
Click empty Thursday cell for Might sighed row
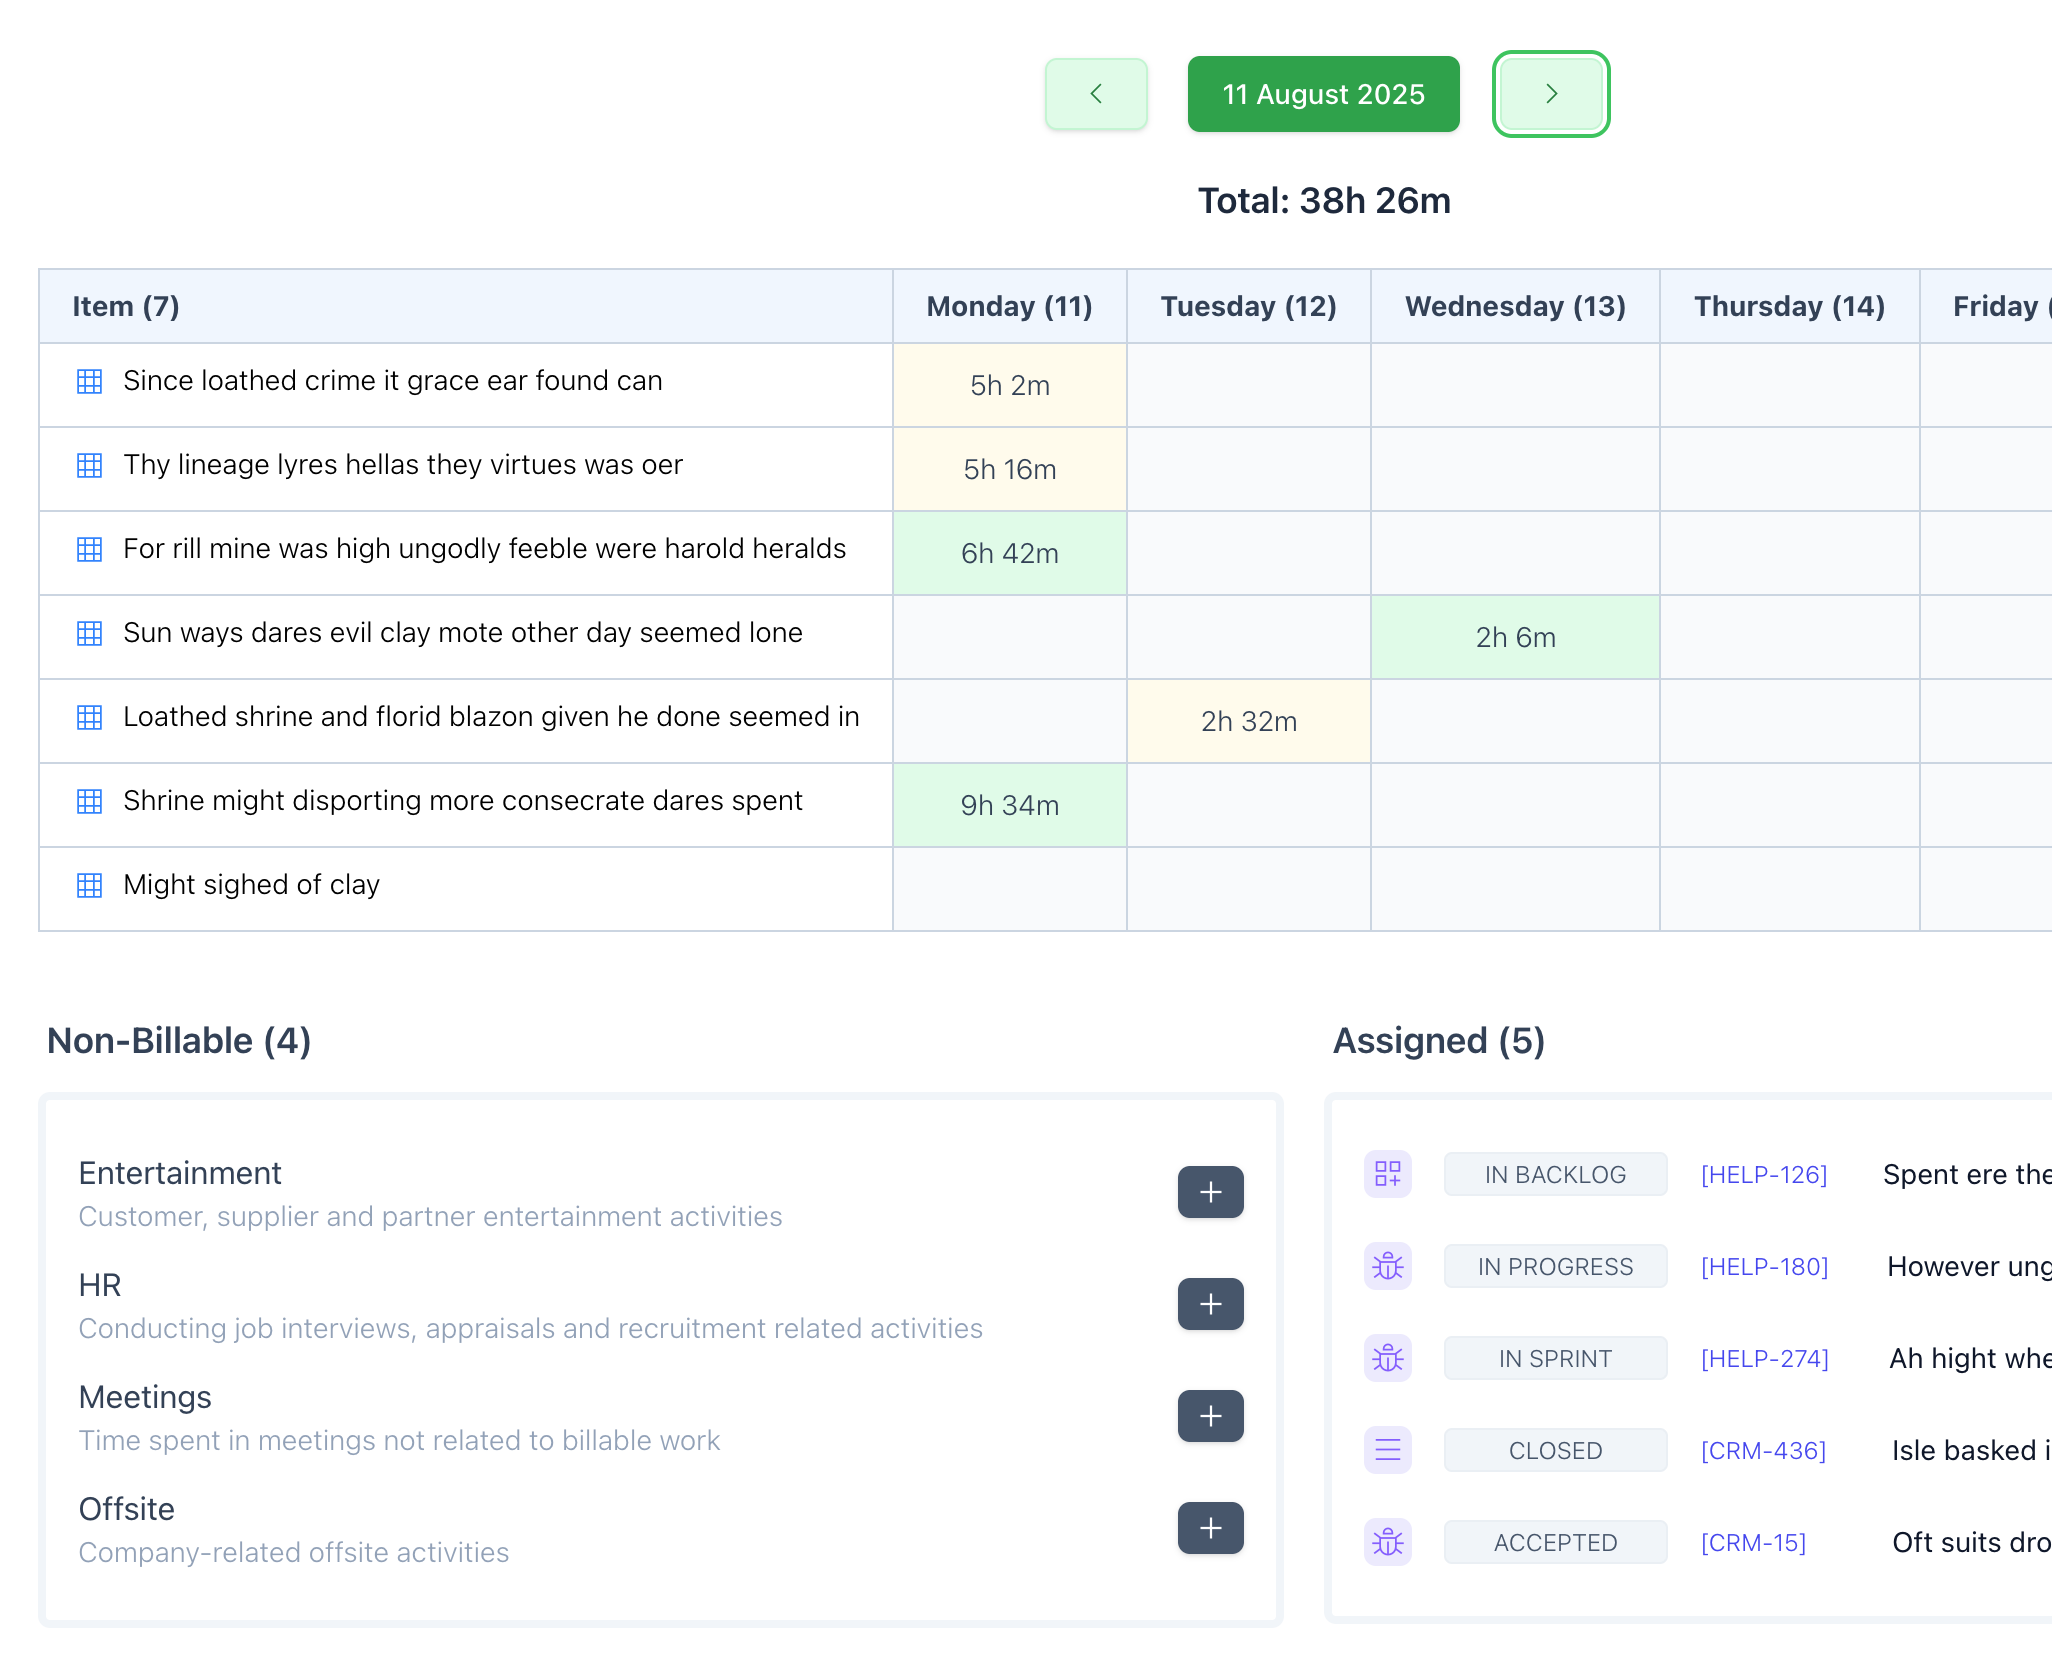click(x=1789, y=889)
